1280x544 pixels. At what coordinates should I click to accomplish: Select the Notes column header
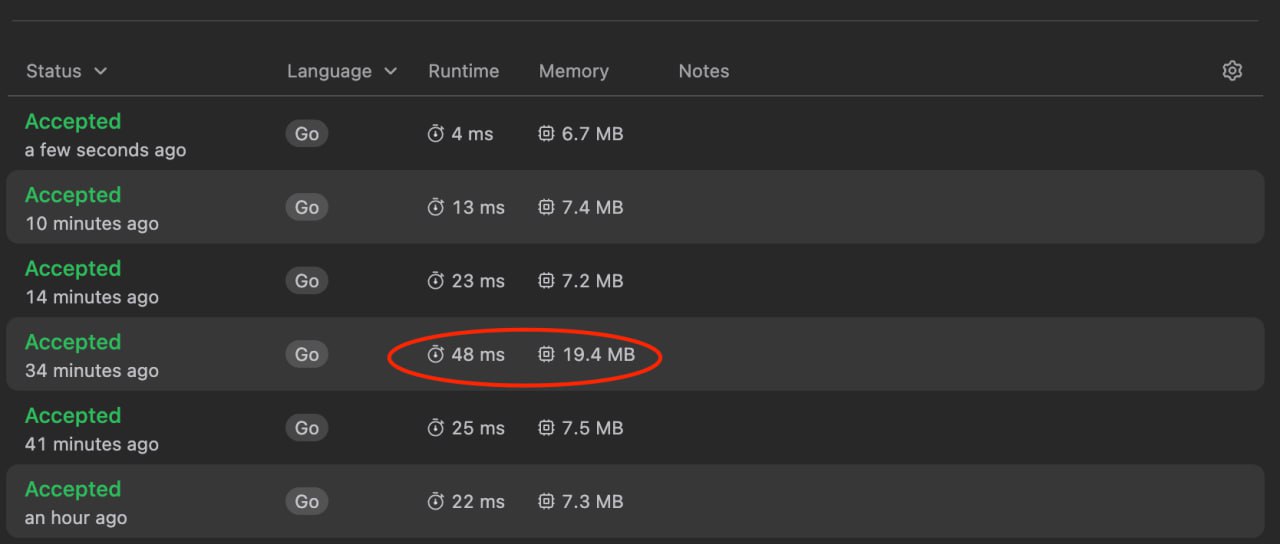[x=704, y=71]
